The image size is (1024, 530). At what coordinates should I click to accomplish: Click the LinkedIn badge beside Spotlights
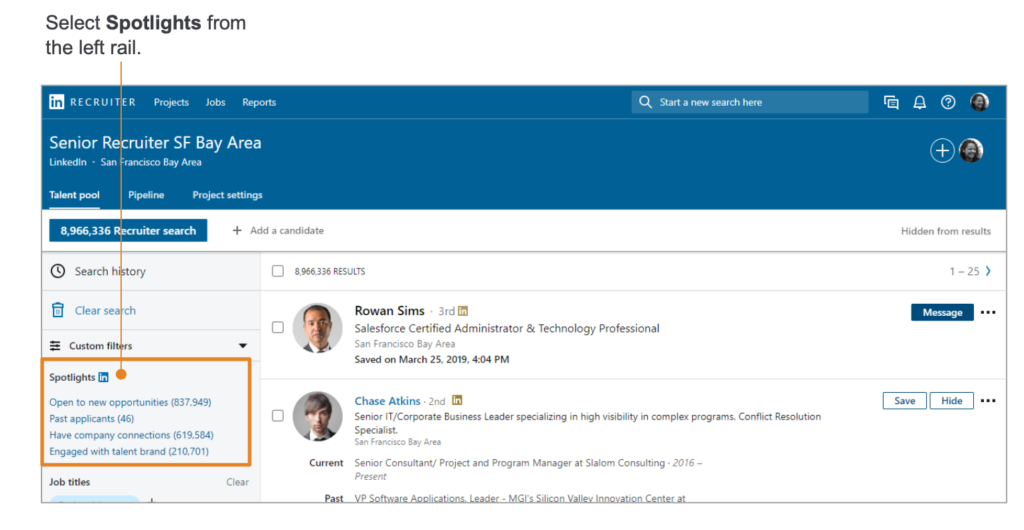coord(103,377)
